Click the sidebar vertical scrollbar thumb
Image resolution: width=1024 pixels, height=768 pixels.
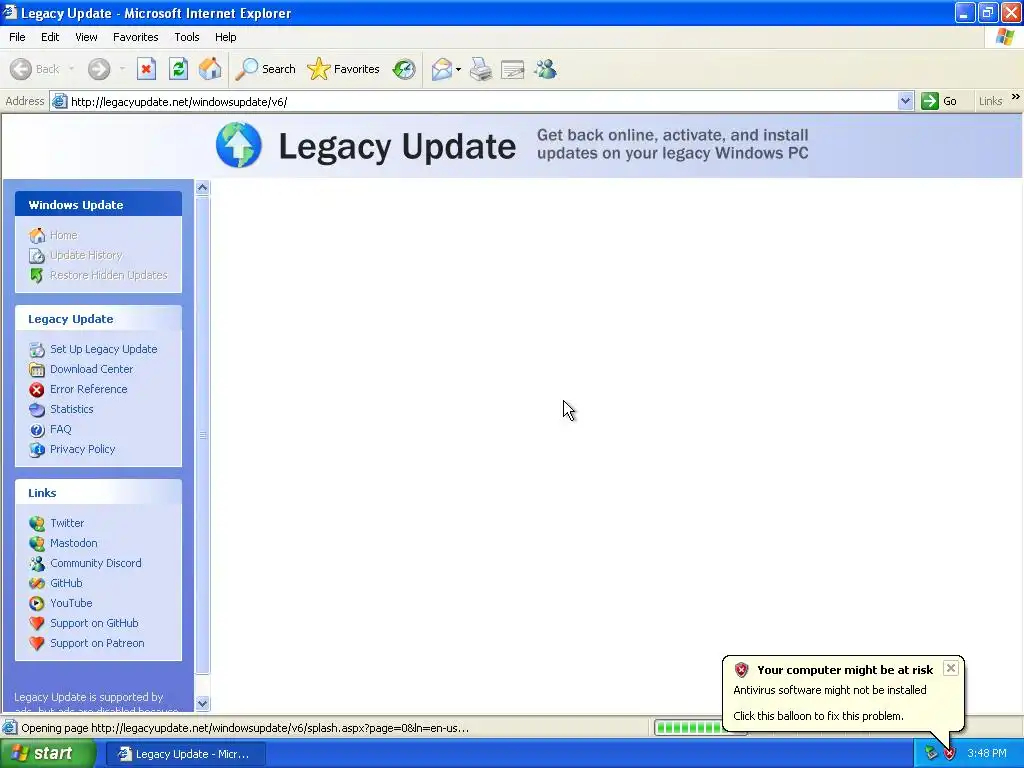coord(202,435)
